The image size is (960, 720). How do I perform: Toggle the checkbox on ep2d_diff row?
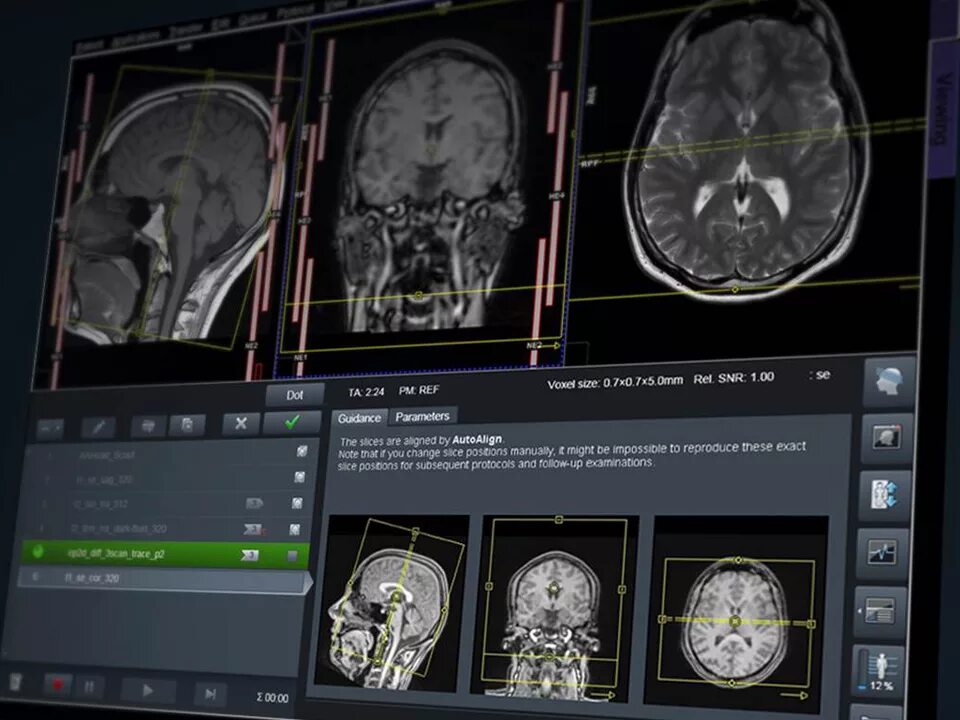pyautogui.click(x=292, y=555)
